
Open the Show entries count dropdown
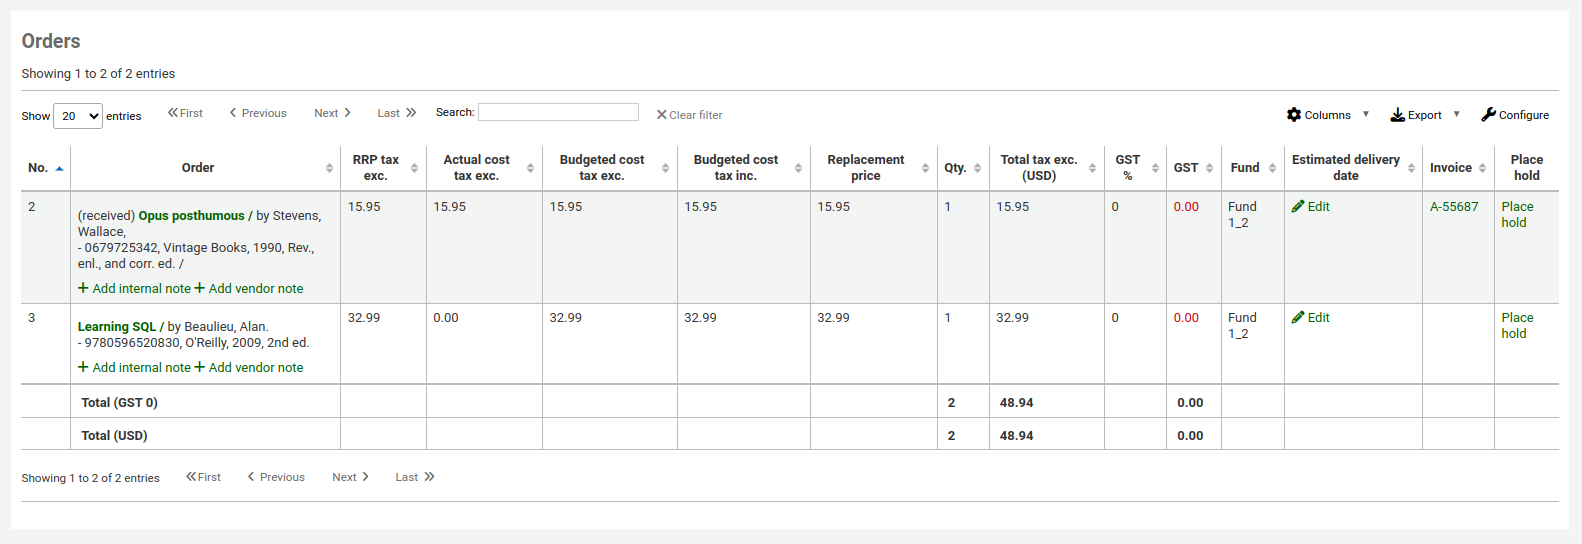coord(78,116)
